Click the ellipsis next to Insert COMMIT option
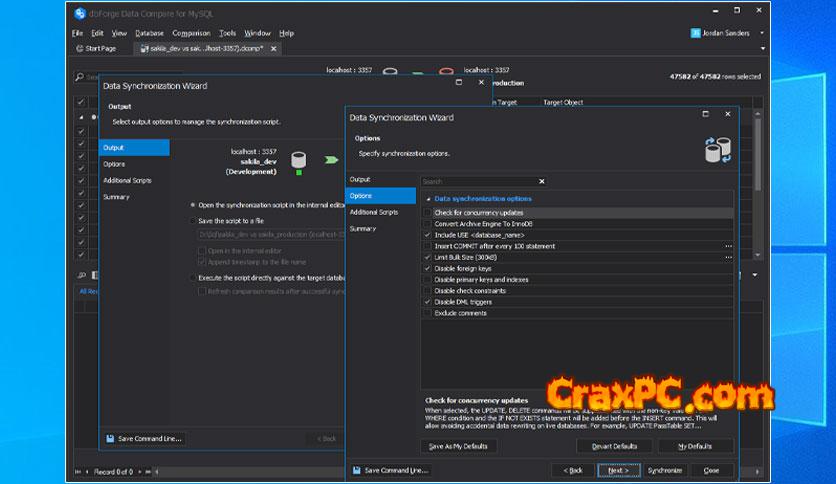The image size is (836, 484). (x=728, y=246)
